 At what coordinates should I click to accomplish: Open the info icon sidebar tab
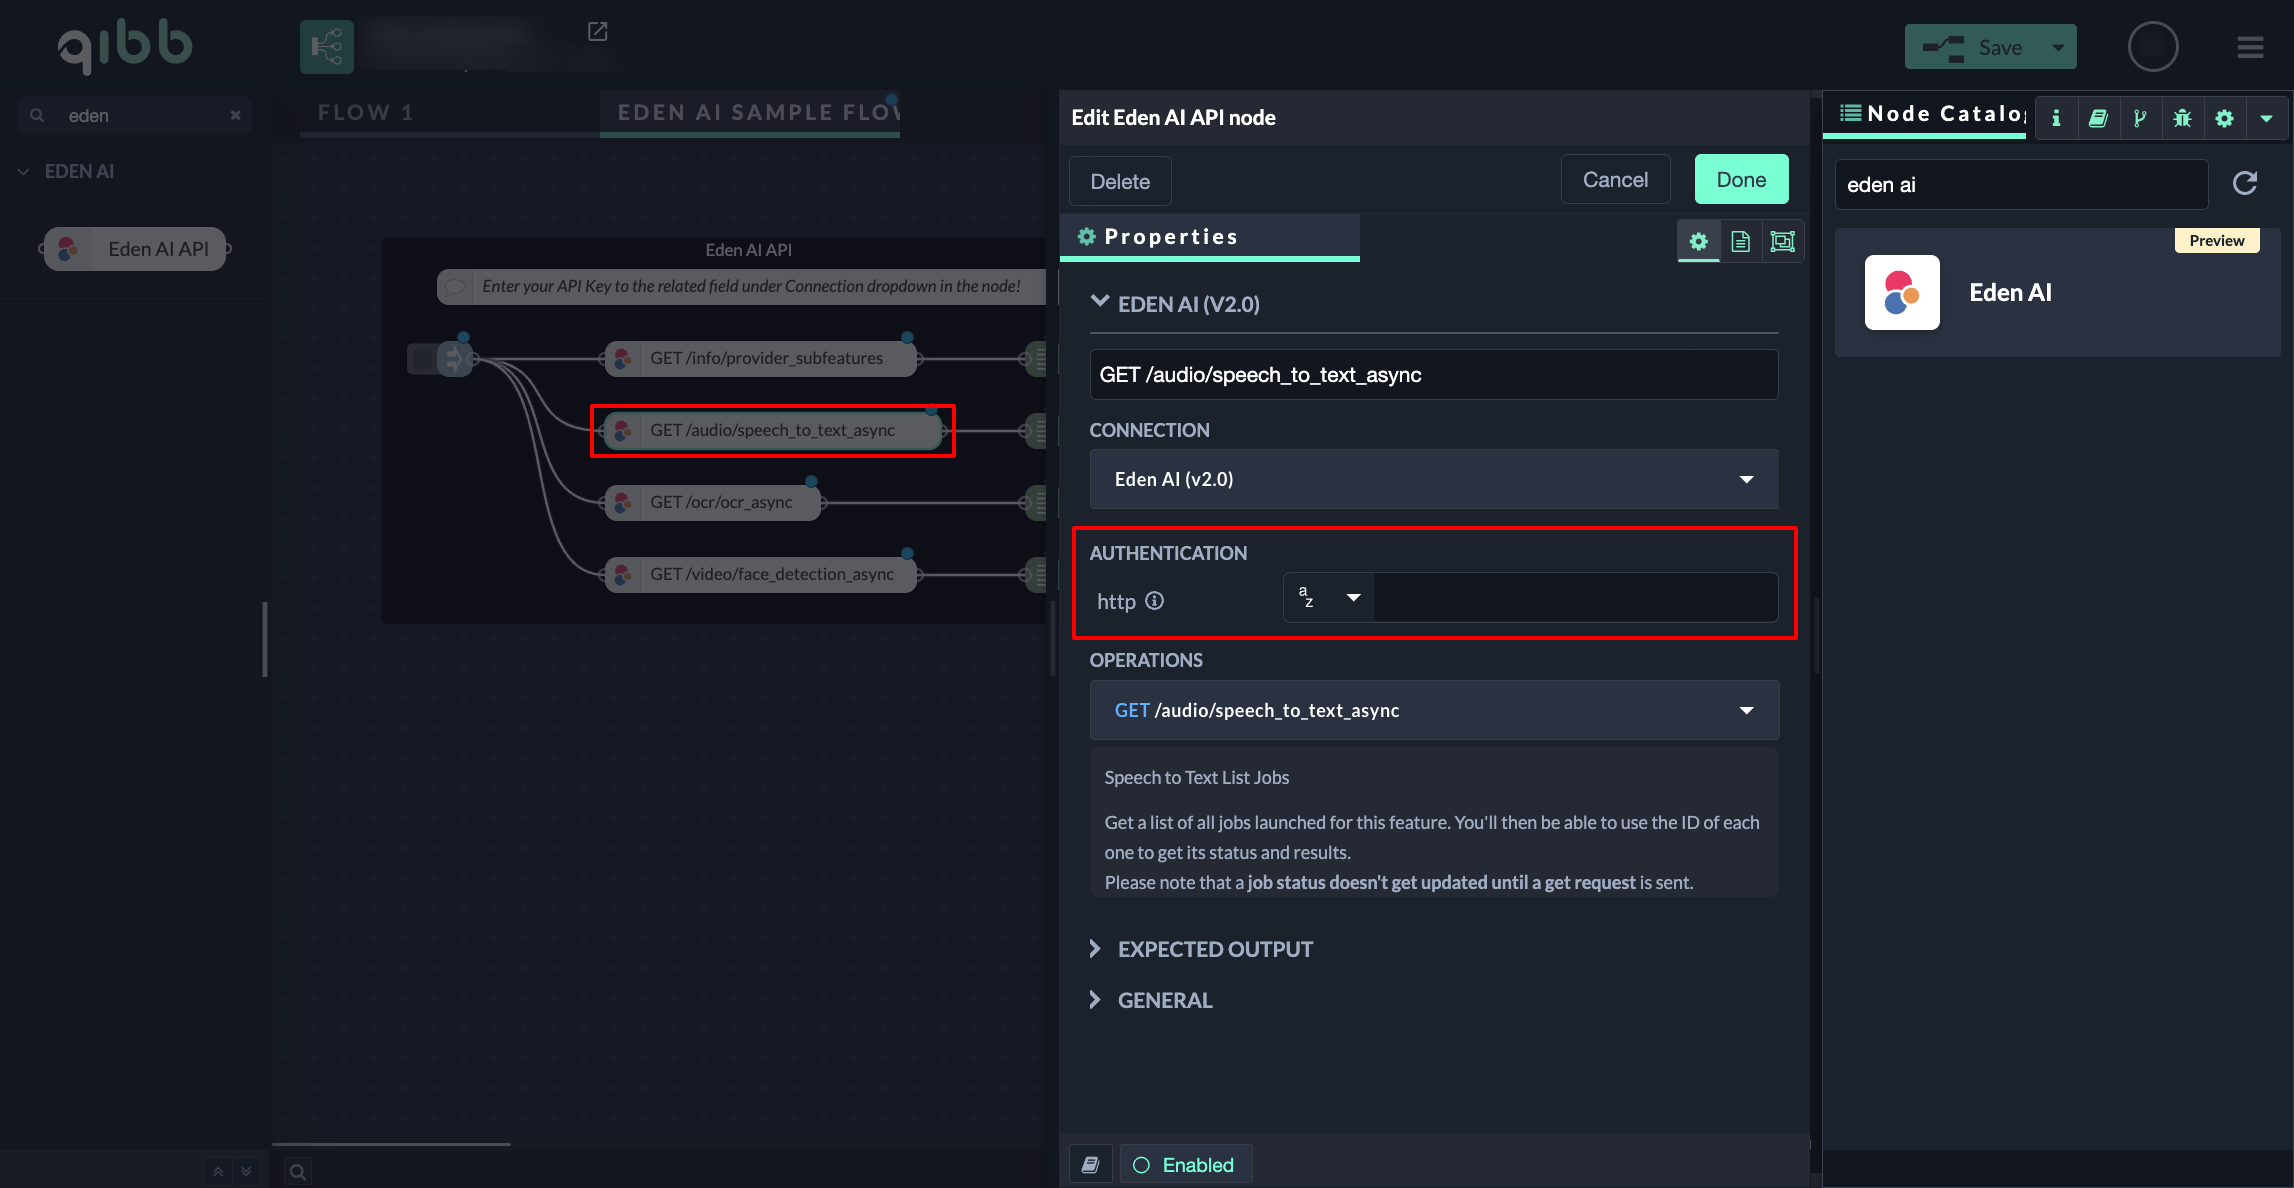(2056, 118)
